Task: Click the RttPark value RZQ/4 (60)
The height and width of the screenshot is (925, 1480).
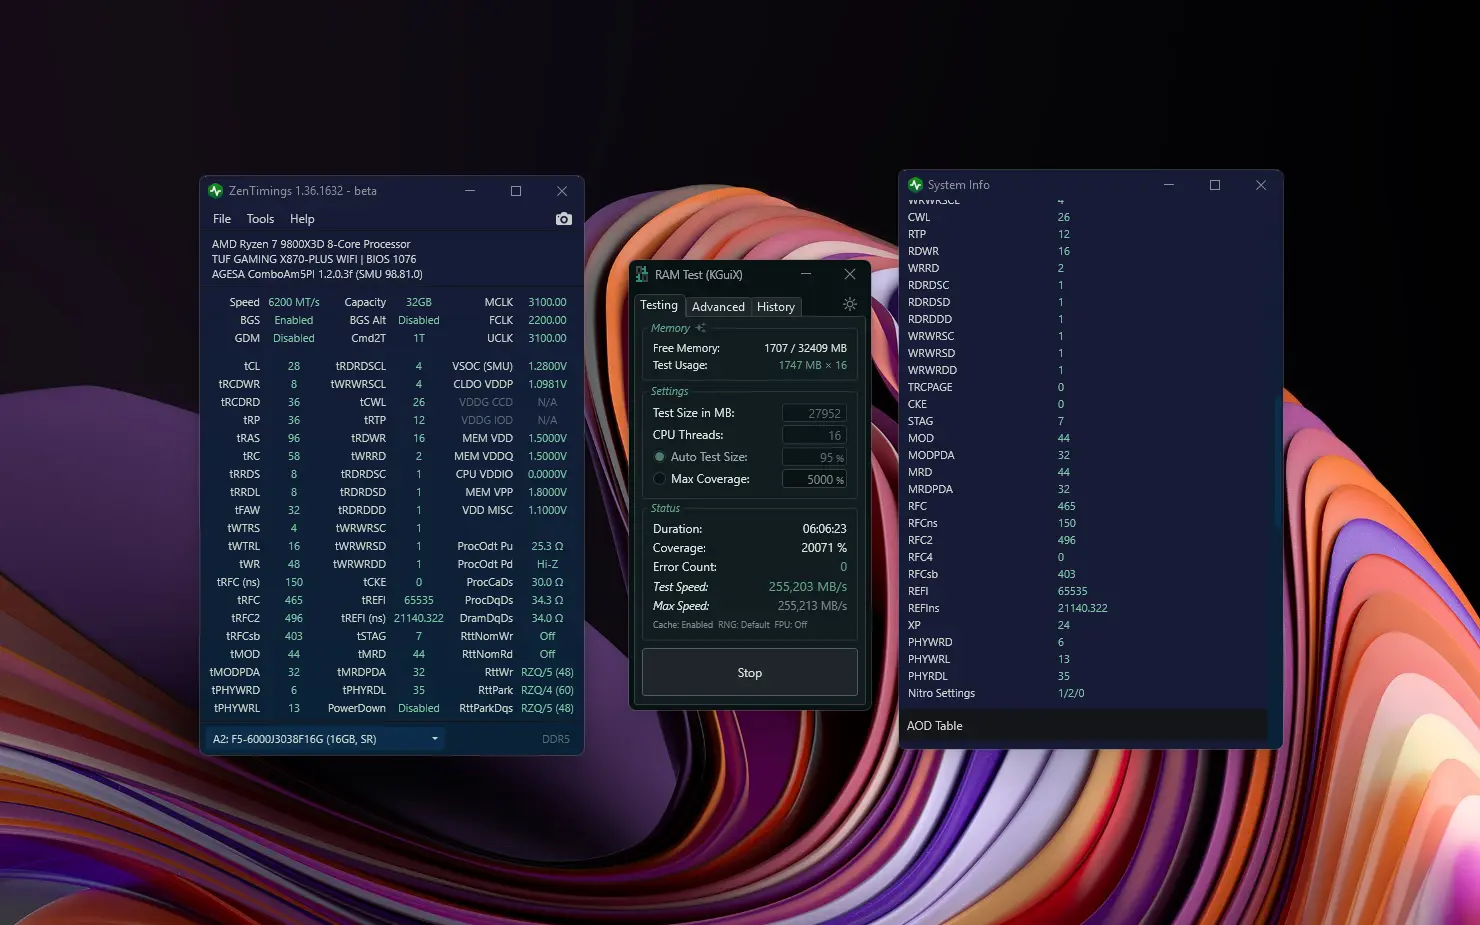Action: pyautogui.click(x=547, y=690)
